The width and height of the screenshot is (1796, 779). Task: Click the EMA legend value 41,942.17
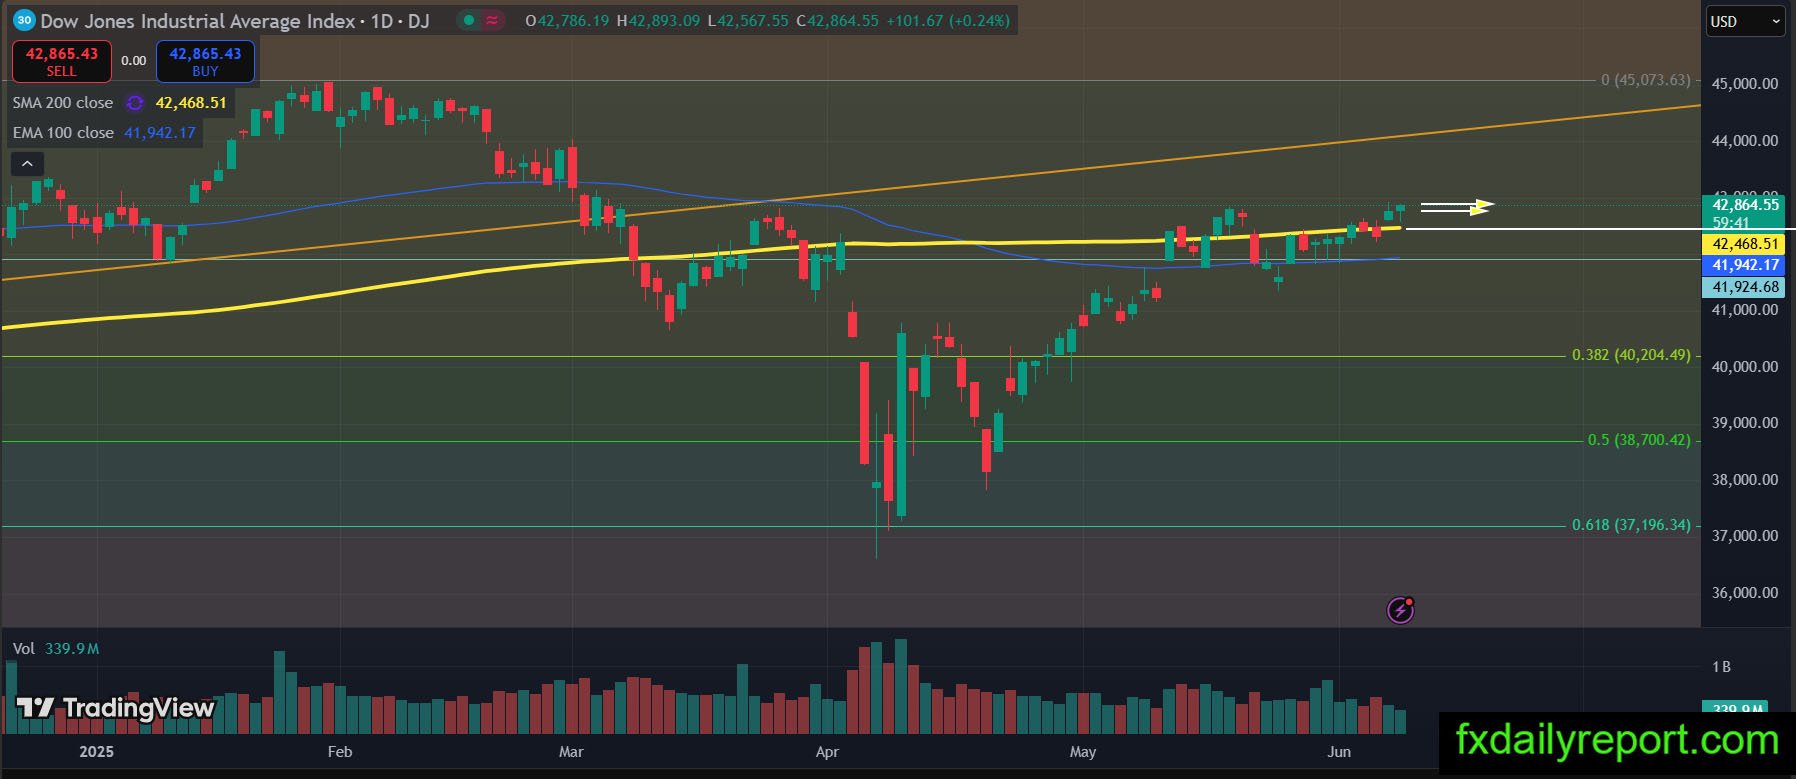click(x=160, y=133)
